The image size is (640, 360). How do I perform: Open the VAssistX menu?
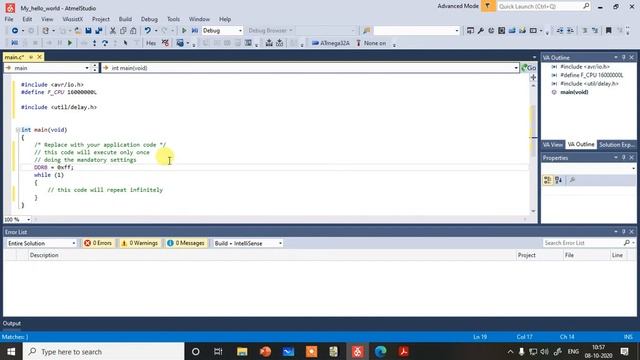pyautogui.click(x=73, y=19)
